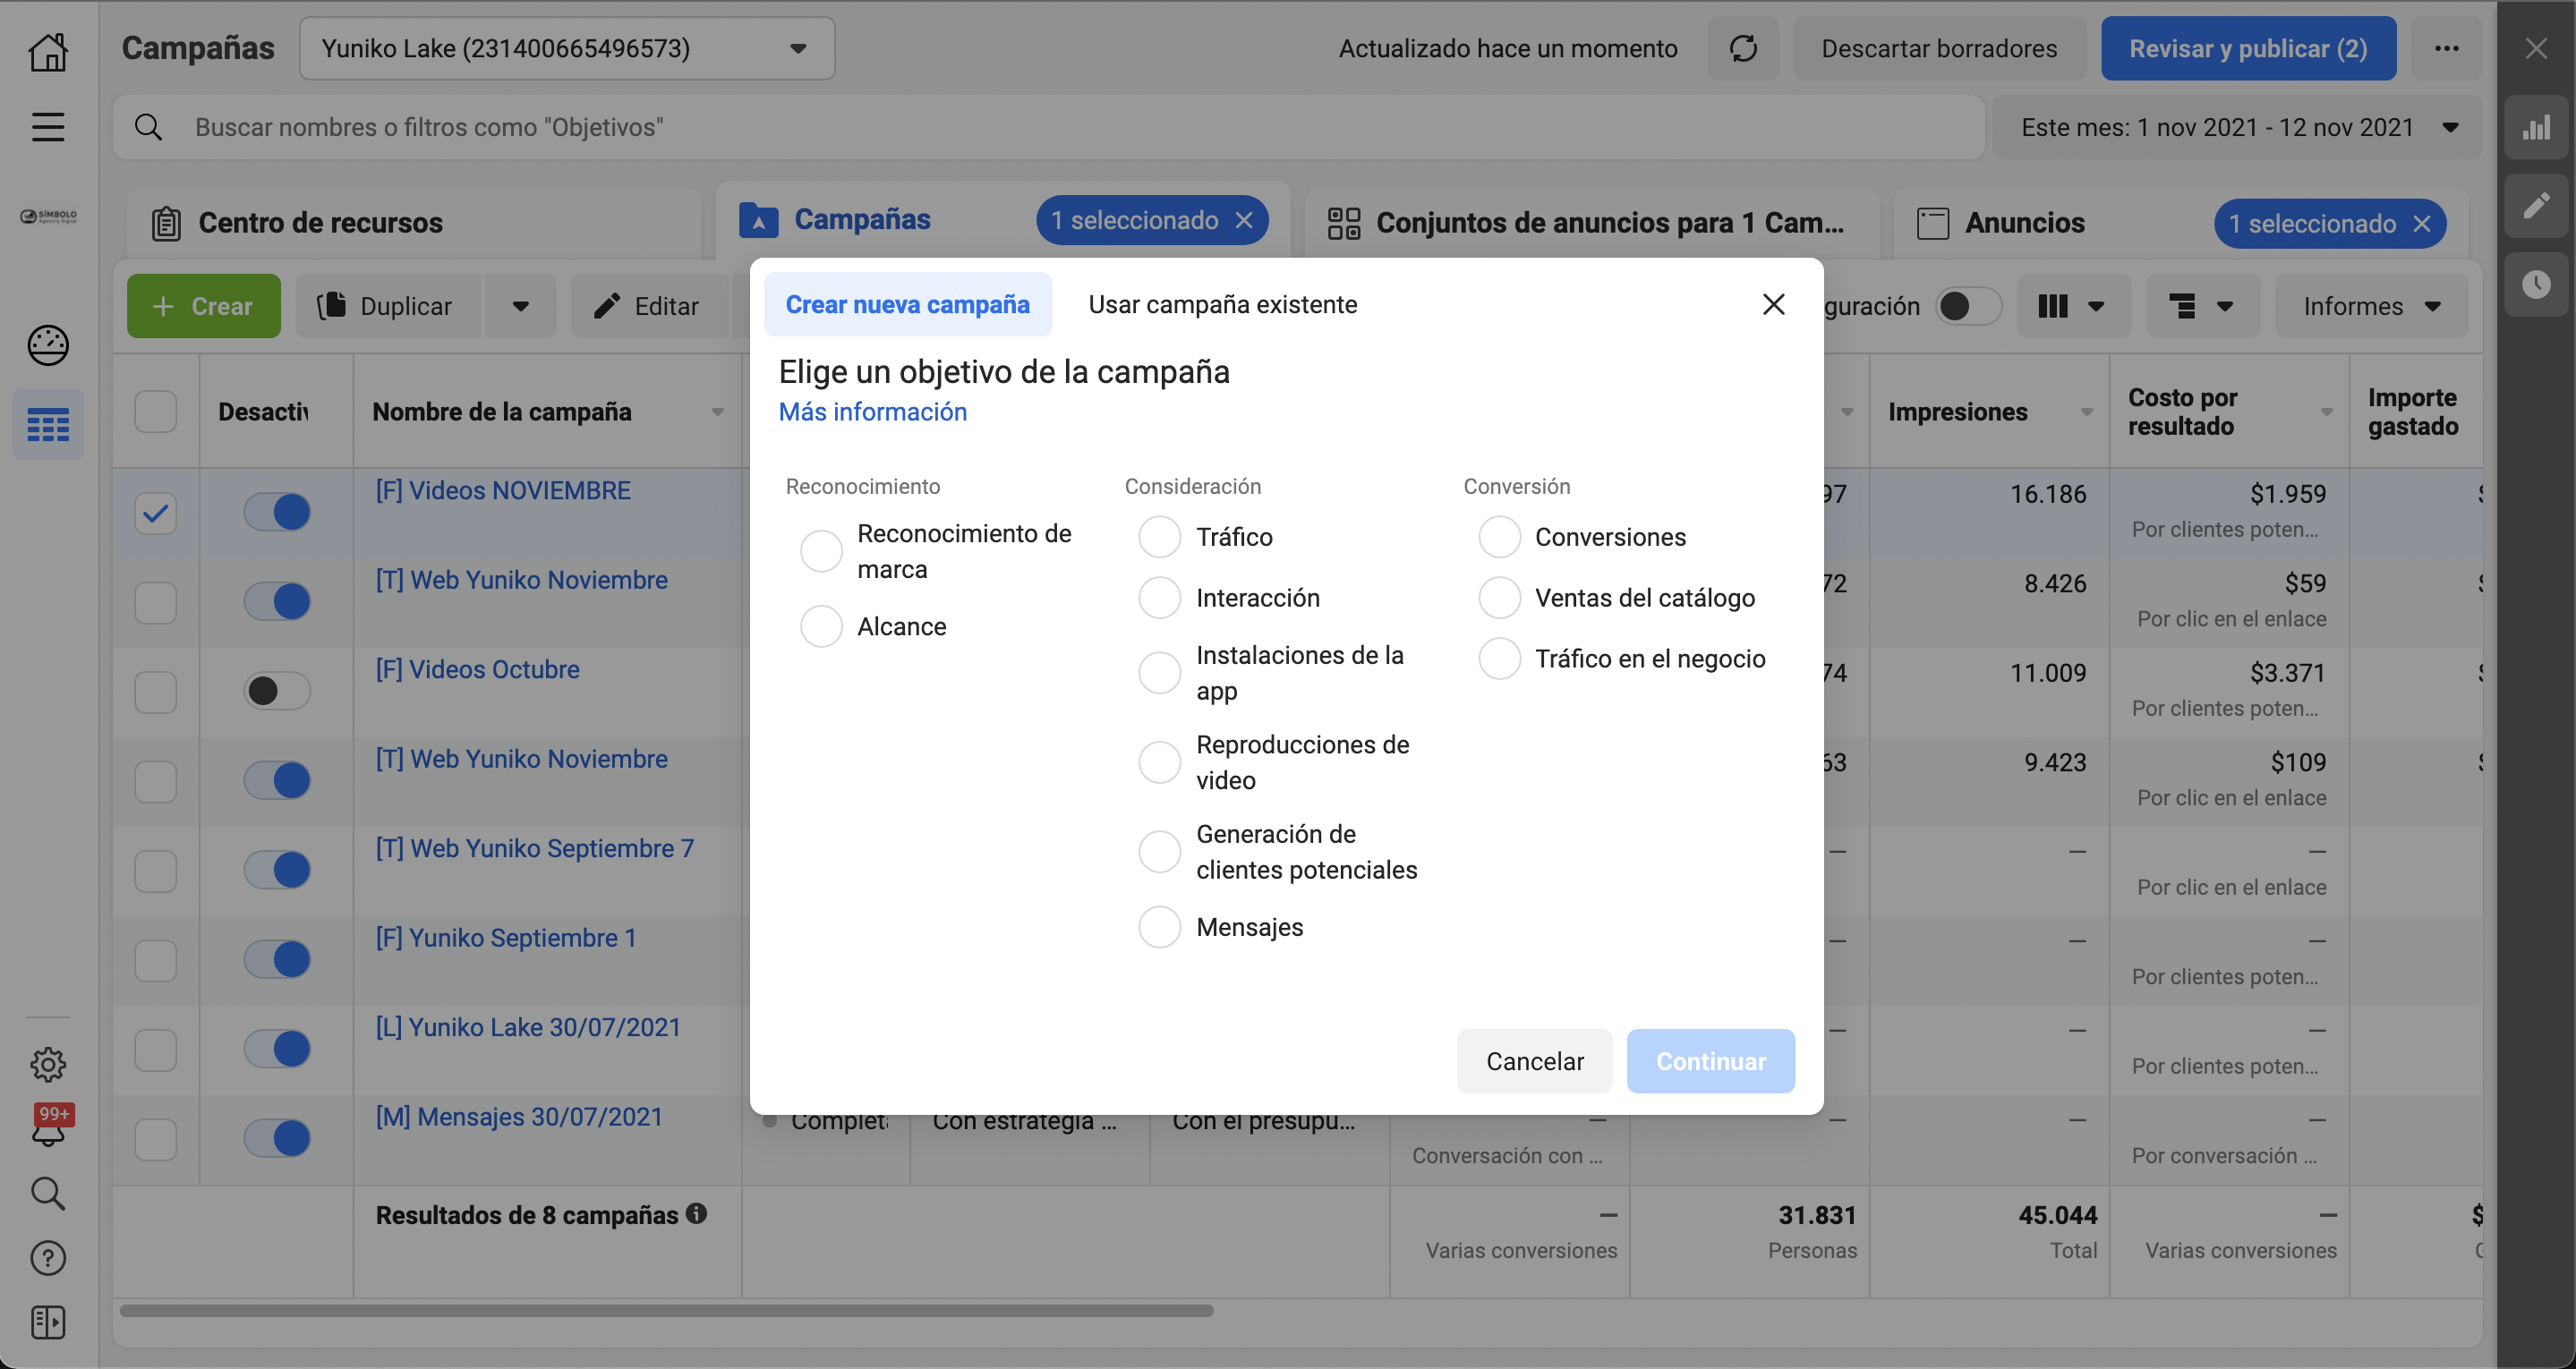Select the Campaigns grid icon in sidebar
The image size is (2576, 1369).
click(x=47, y=424)
